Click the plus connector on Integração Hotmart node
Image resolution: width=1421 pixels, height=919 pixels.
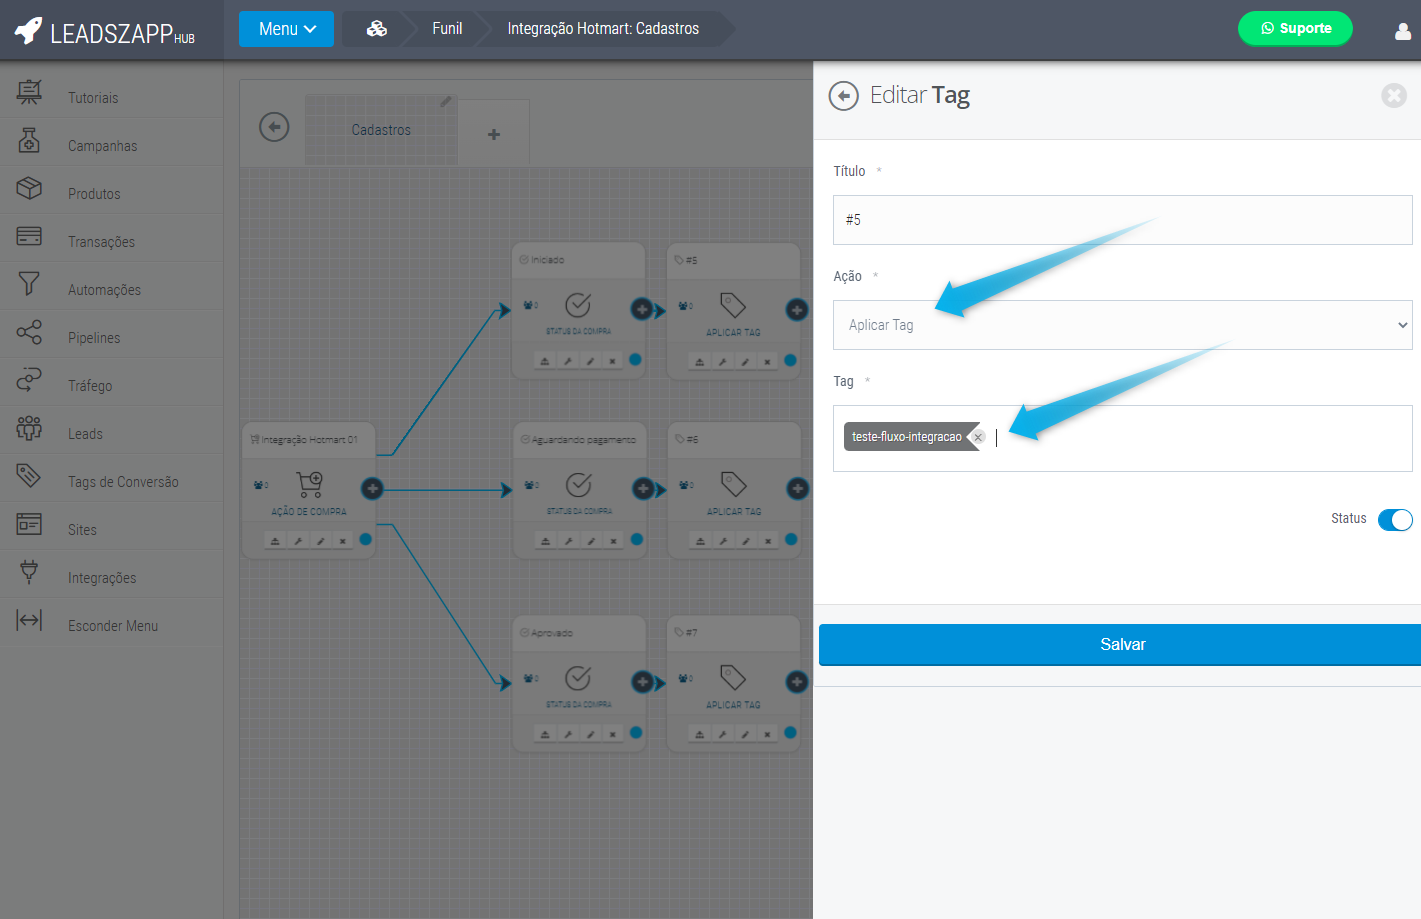point(372,488)
